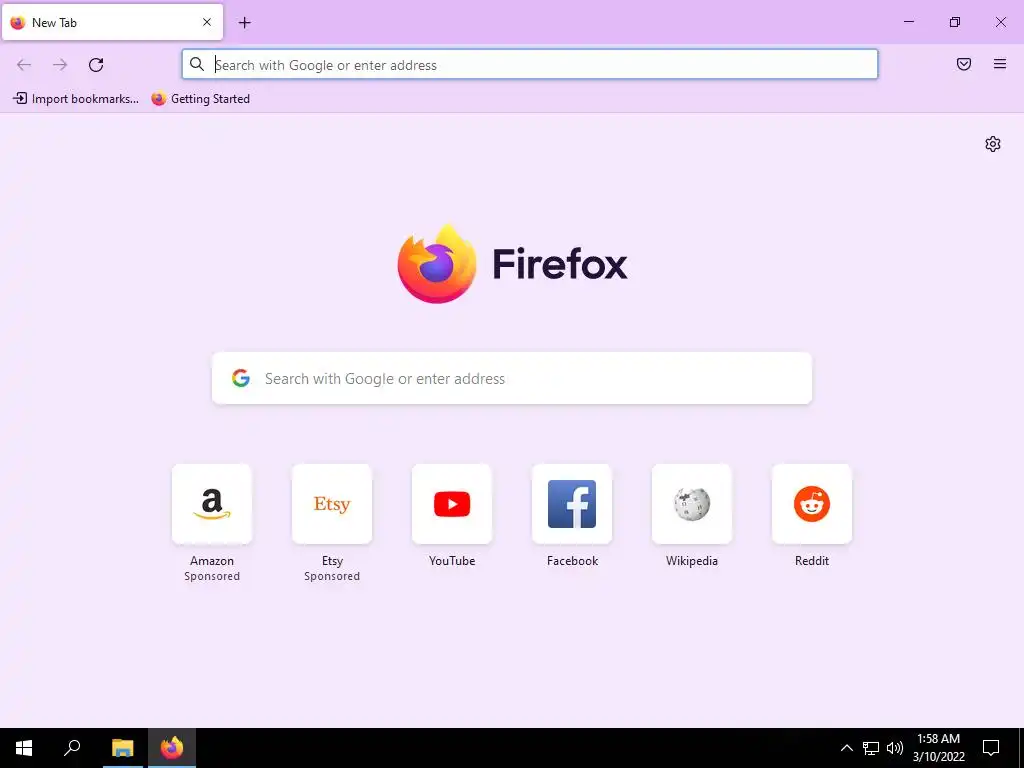Open the YouTube shortcut tile
The width and height of the screenshot is (1024, 768).
(x=452, y=504)
